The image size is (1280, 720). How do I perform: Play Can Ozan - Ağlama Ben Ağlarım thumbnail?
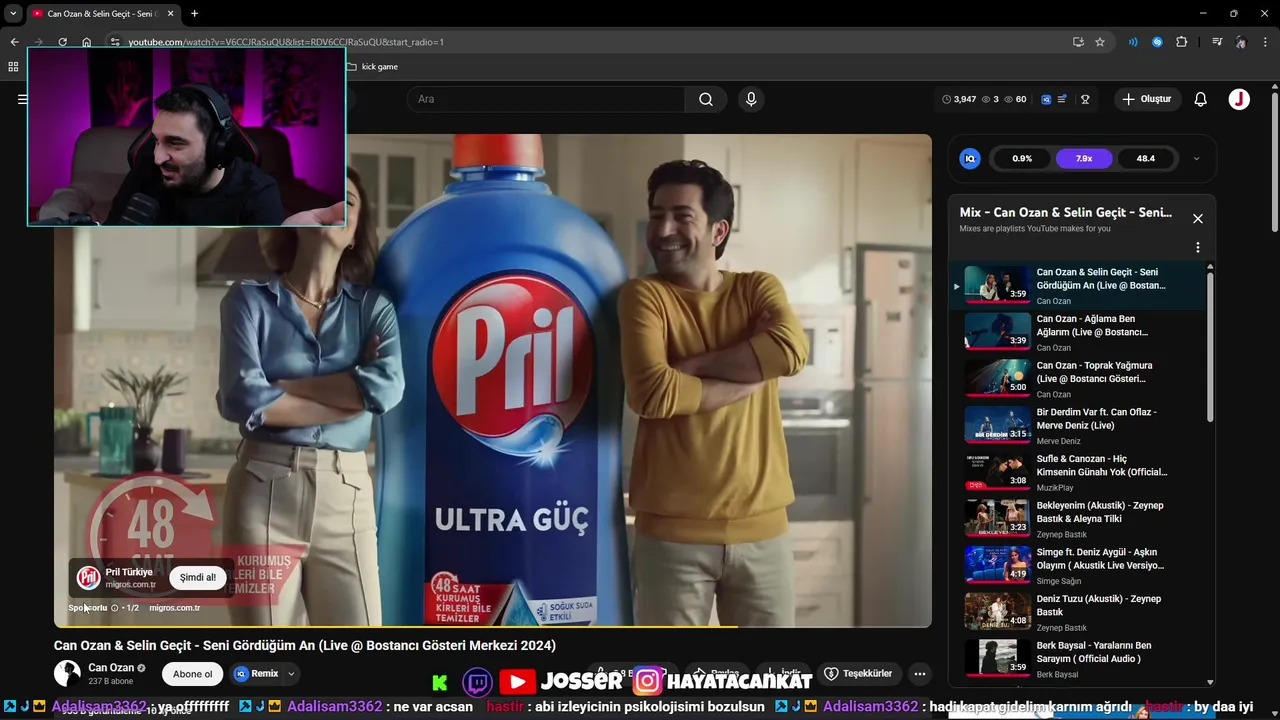pyautogui.click(x=997, y=332)
